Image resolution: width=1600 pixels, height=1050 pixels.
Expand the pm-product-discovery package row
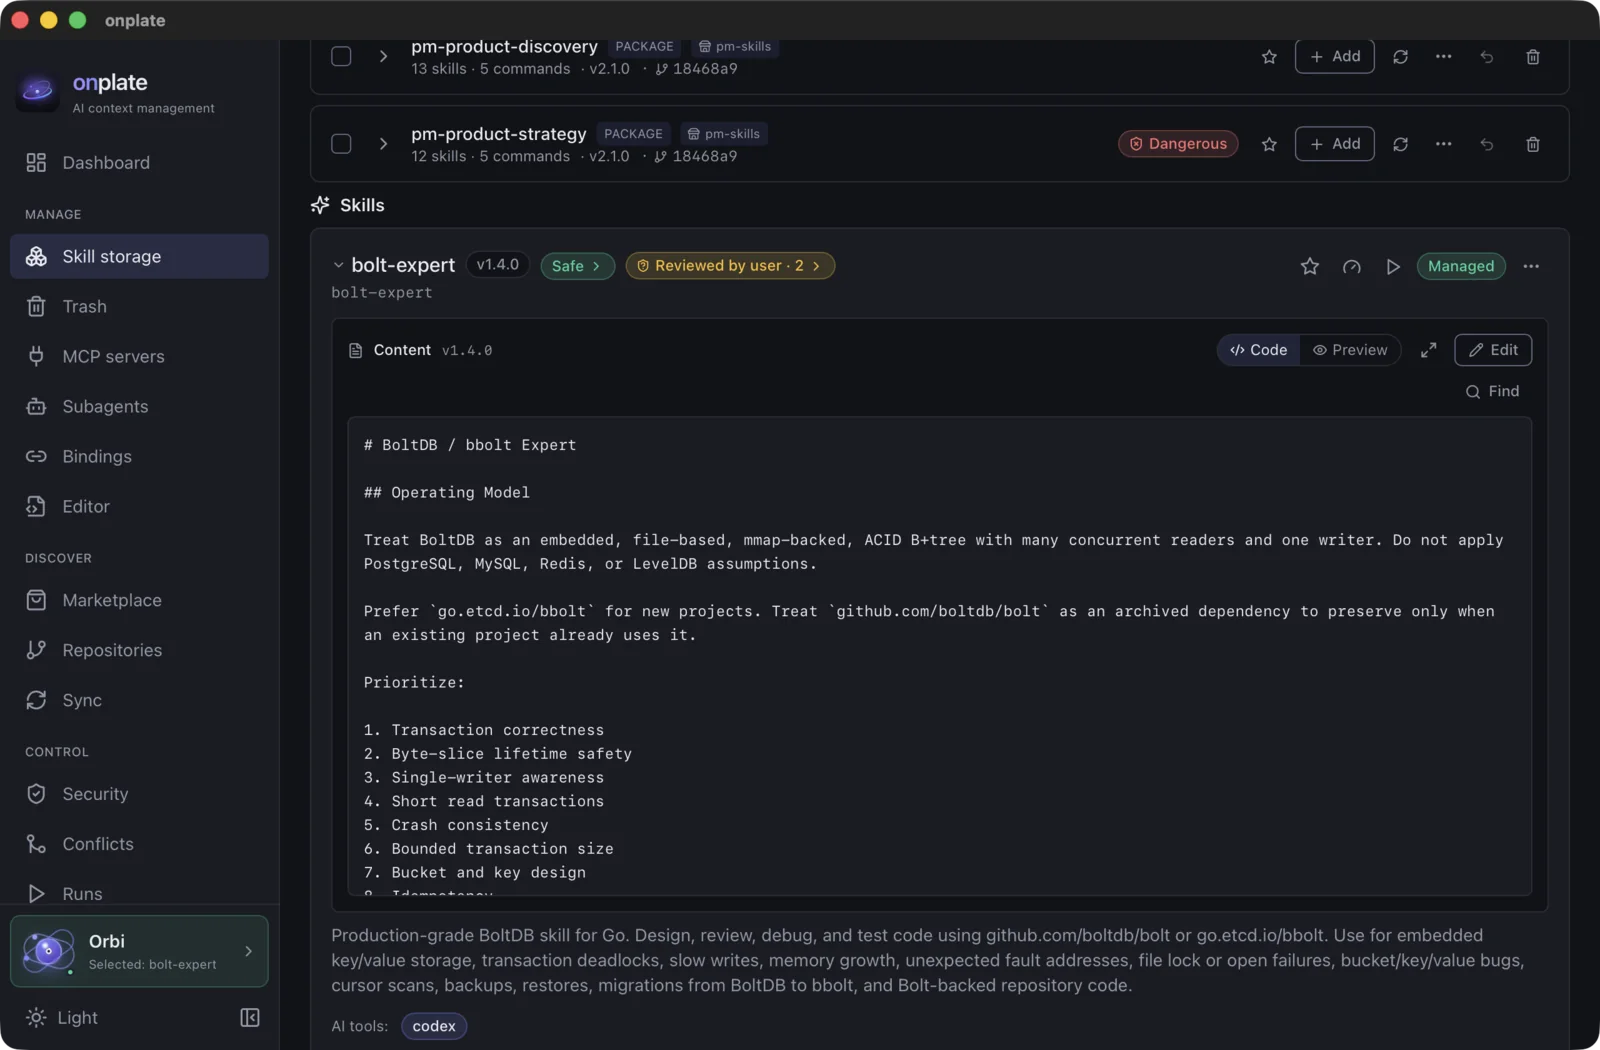[383, 56]
